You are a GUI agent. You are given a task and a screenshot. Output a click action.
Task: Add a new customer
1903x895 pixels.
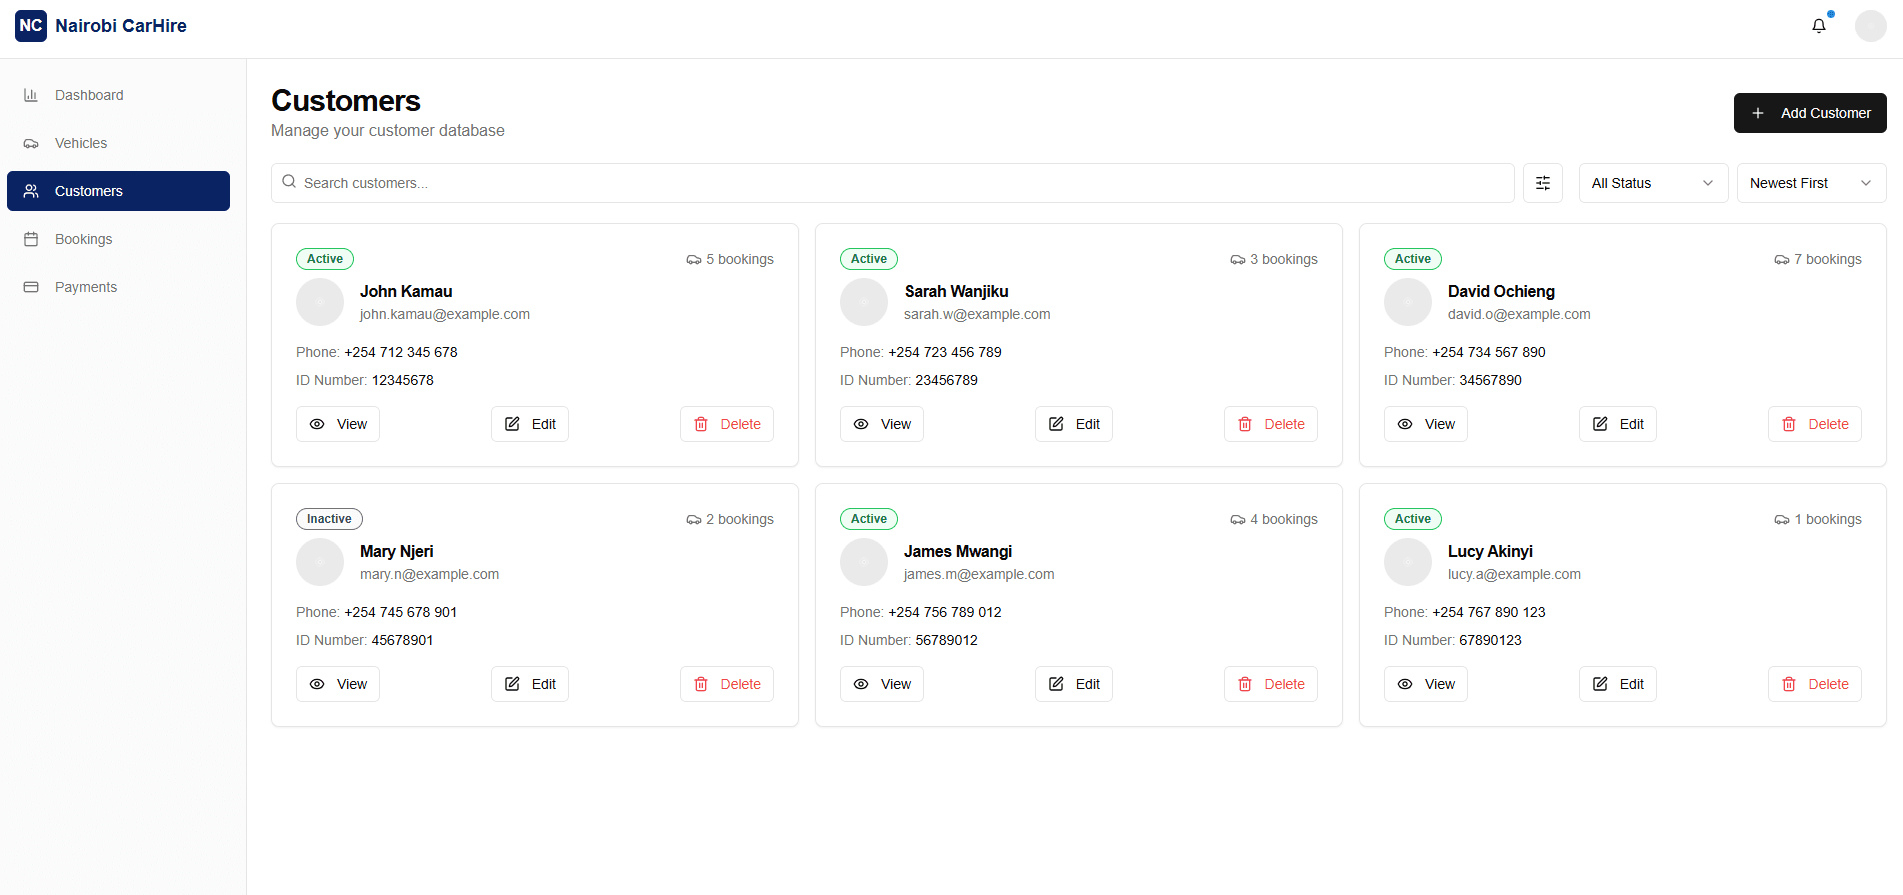point(1810,113)
